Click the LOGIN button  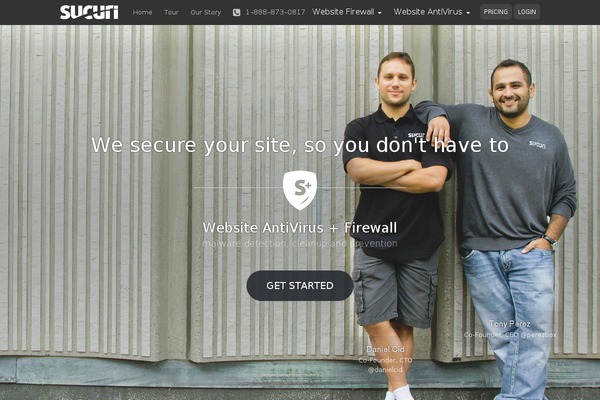527,12
